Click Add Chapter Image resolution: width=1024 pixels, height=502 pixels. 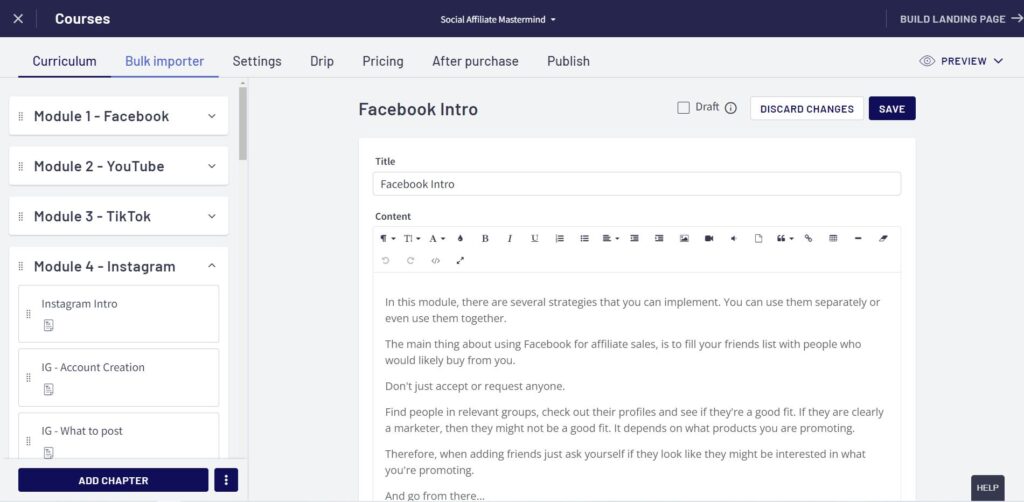(x=113, y=480)
